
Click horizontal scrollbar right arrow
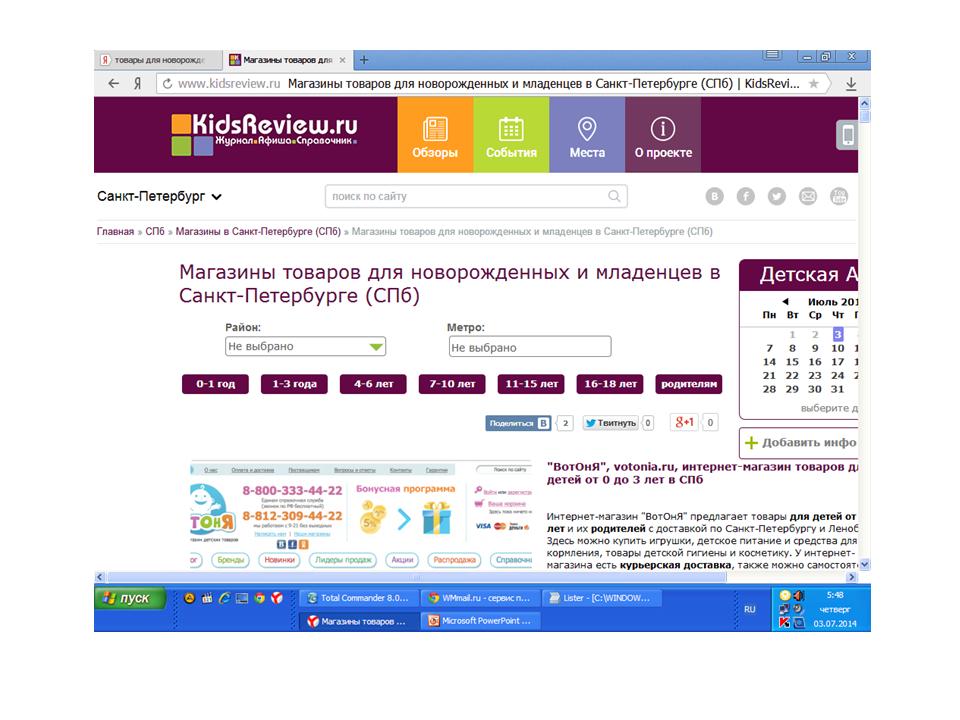coord(852,577)
